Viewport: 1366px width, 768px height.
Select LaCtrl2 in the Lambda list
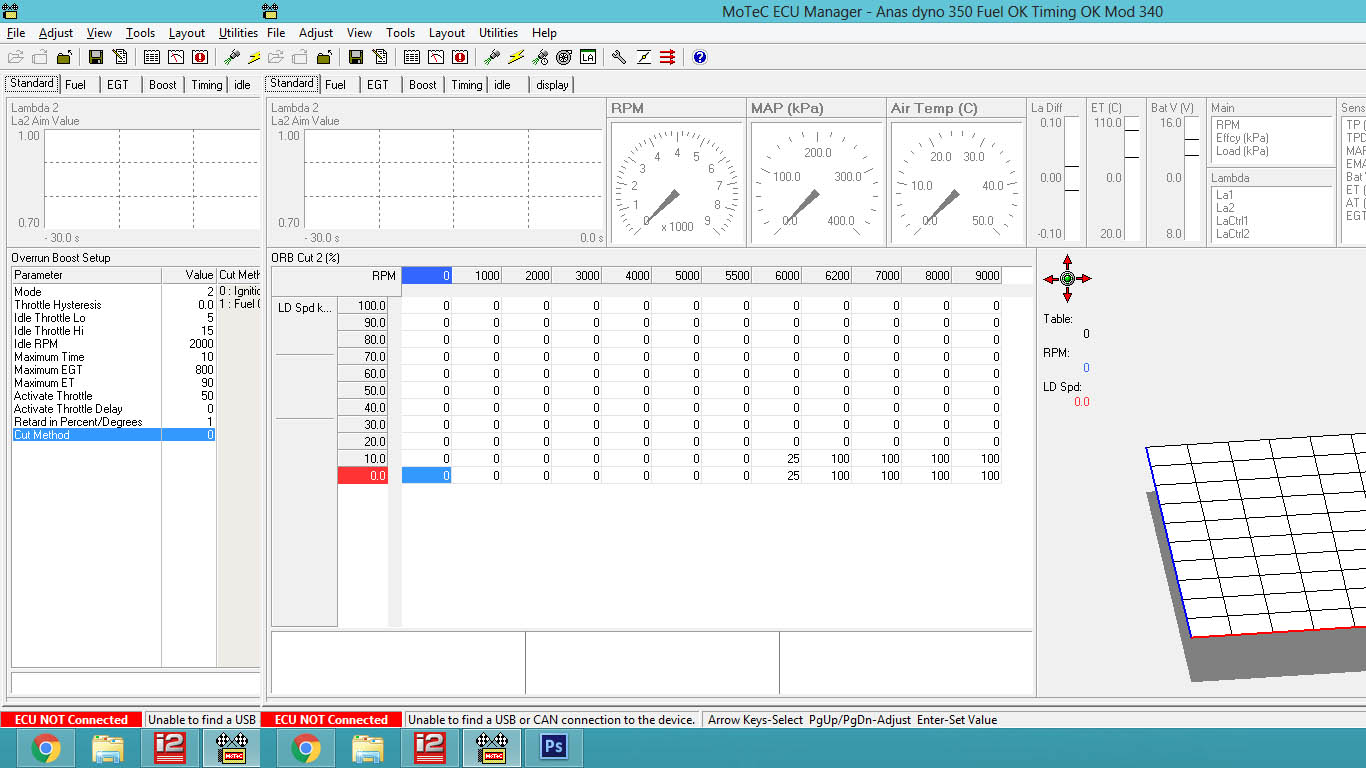click(x=1232, y=234)
